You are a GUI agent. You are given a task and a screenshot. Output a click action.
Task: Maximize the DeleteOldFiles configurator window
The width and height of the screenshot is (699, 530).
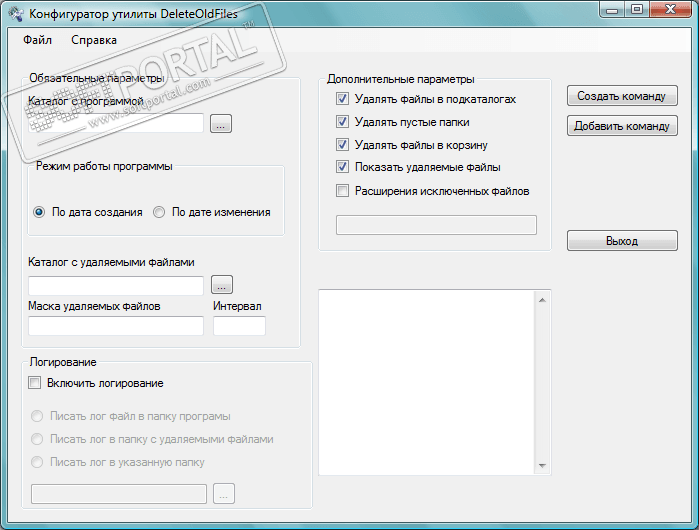[x=637, y=10]
